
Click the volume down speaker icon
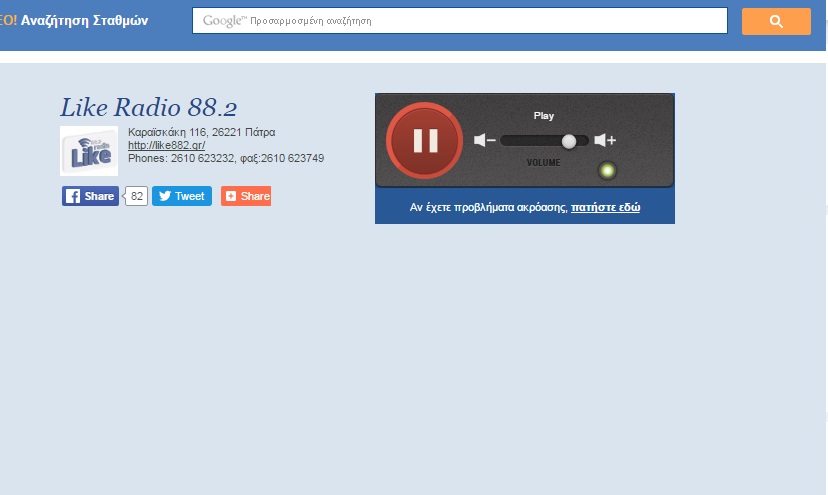tap(484, 140)
